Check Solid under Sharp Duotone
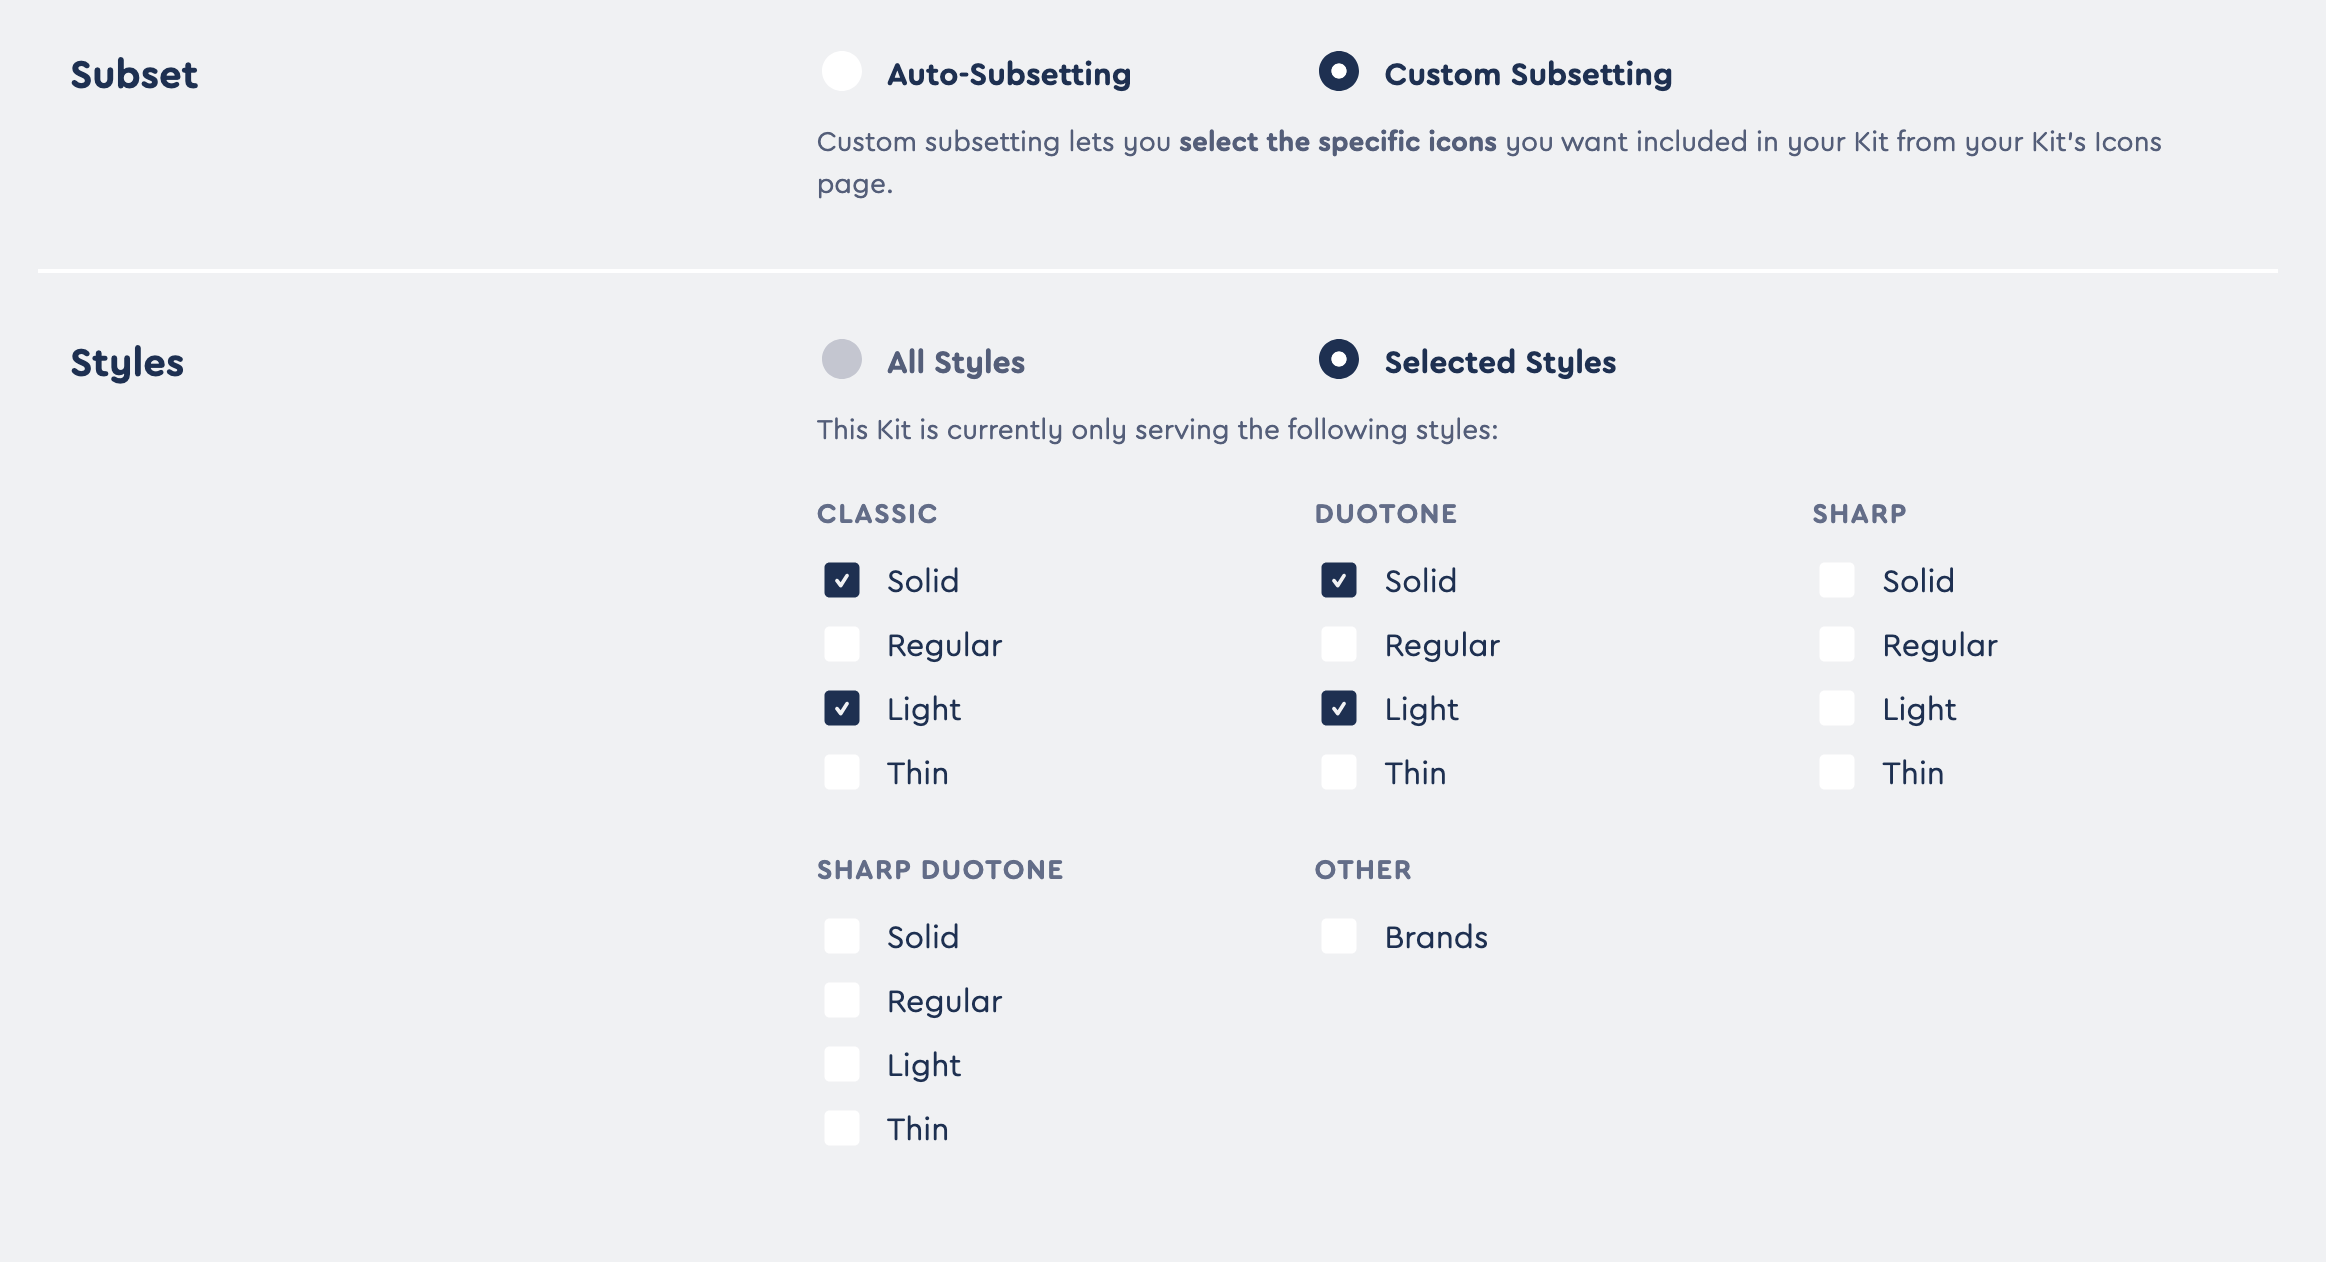 click(841, 936)
